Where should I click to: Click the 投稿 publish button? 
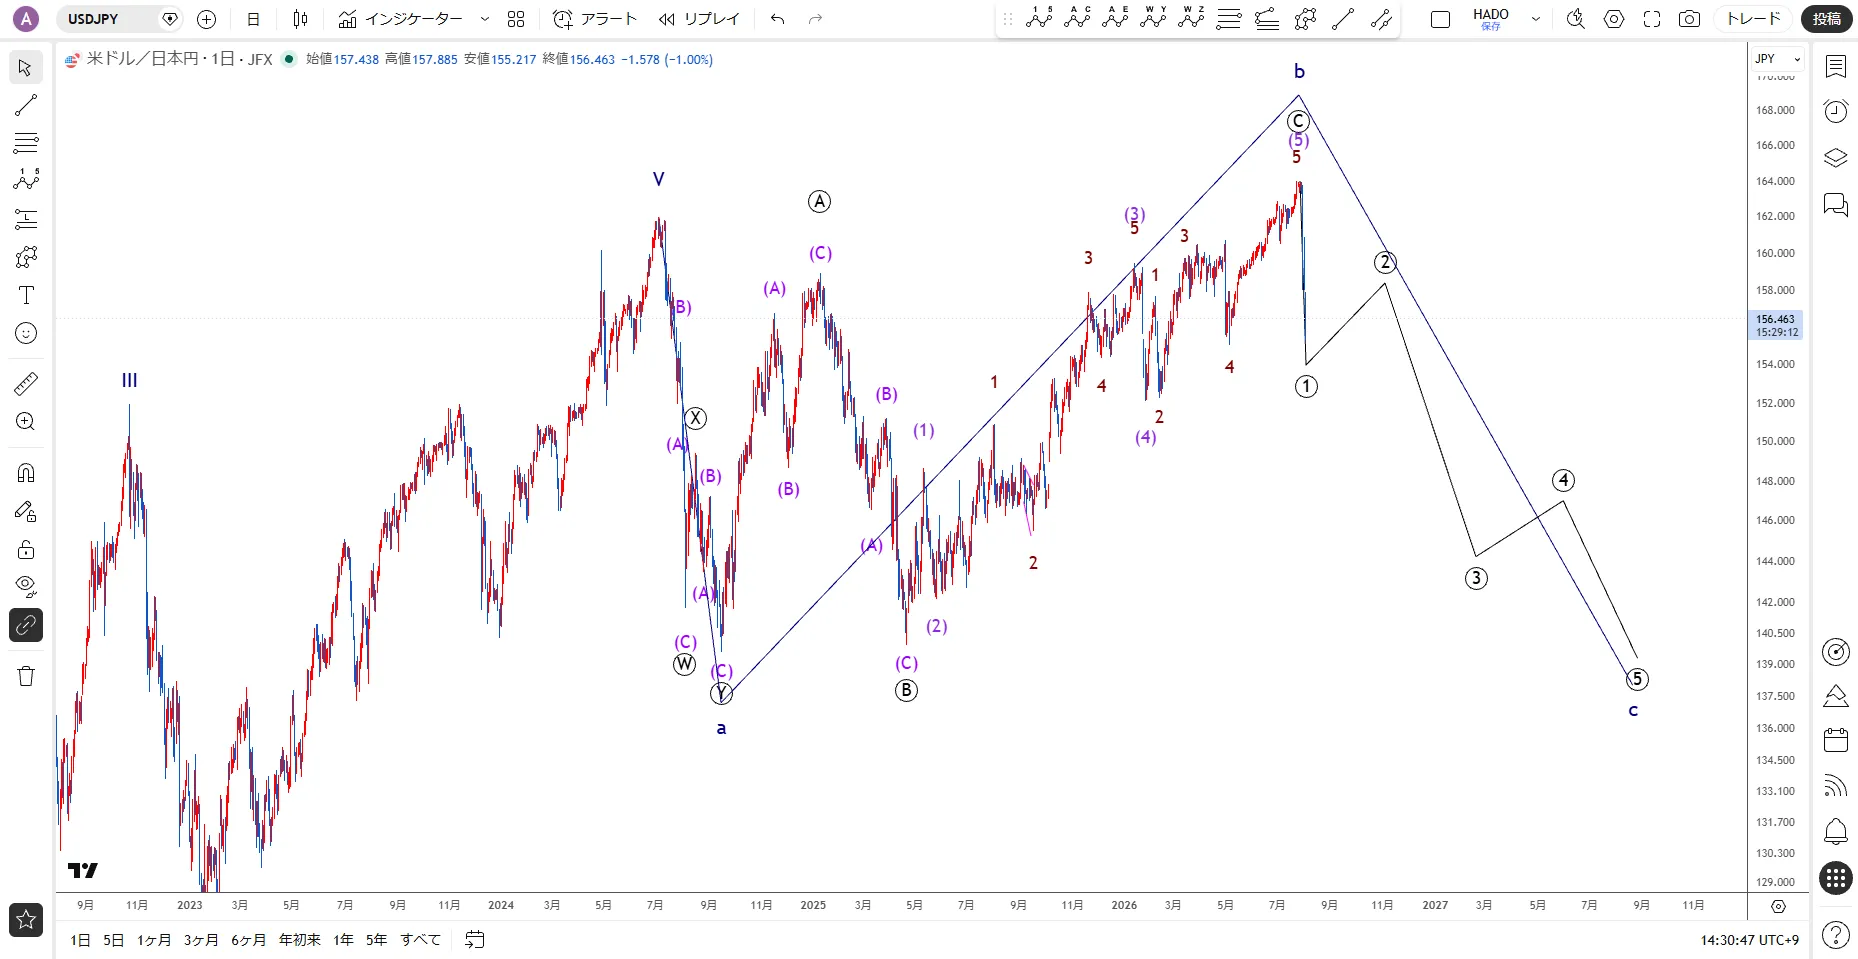(x=1827, y=19)
